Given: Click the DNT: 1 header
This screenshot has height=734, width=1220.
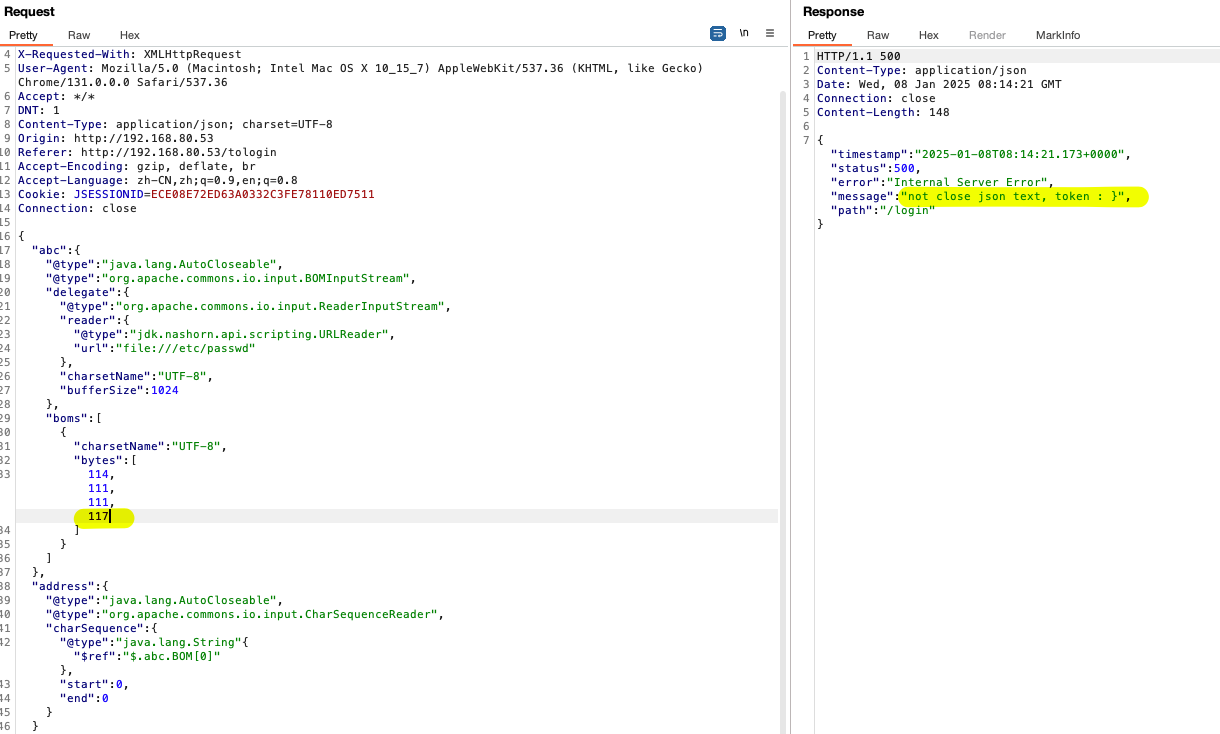Looking at the screenshot, I should click(39, 110).
